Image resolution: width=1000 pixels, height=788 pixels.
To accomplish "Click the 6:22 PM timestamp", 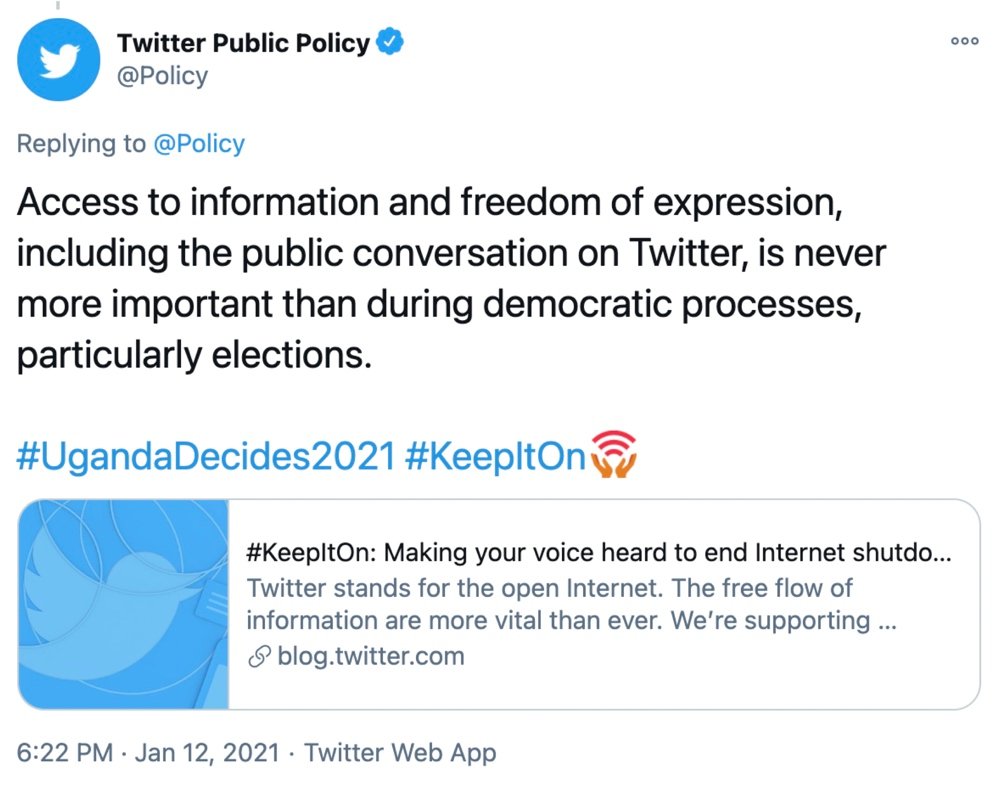I will pyautogui.click(x=65, y=753).
